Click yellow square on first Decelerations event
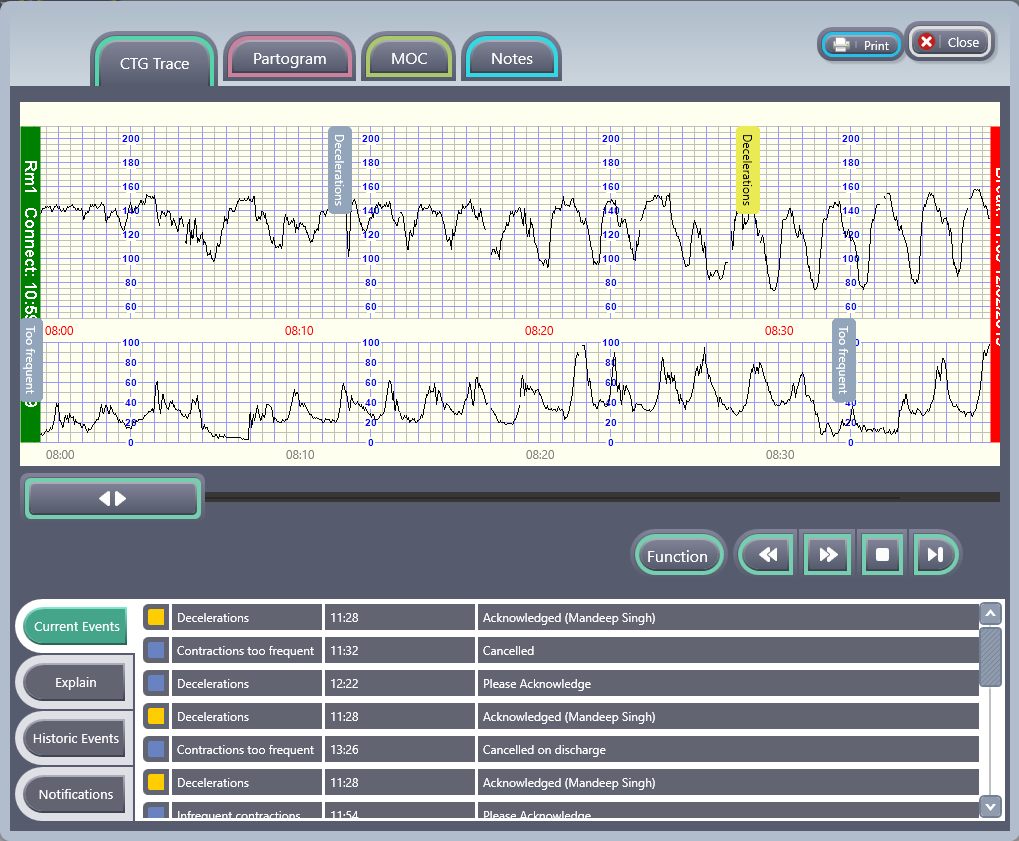 [156, 617]
